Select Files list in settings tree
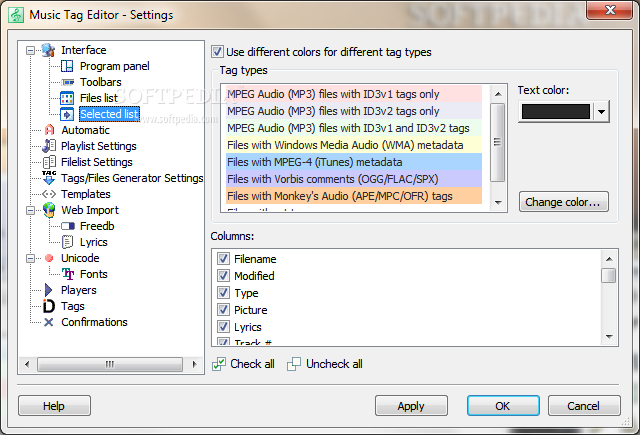The width and height of the screenshot is (640, 435). [98, 98]
